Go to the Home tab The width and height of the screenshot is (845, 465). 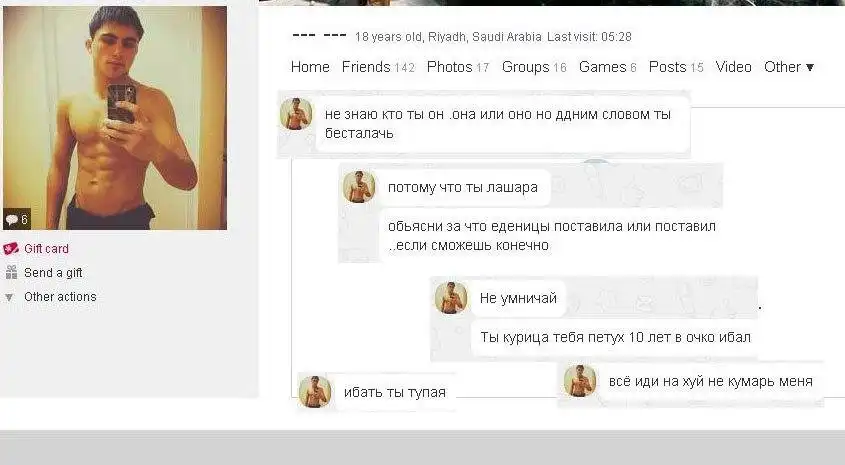click(x=310, y=67)
